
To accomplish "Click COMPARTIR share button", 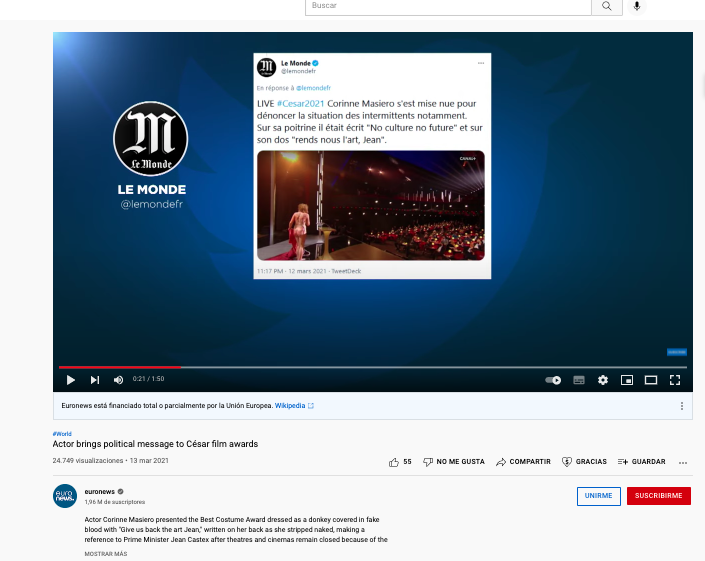I will (523, 462).
